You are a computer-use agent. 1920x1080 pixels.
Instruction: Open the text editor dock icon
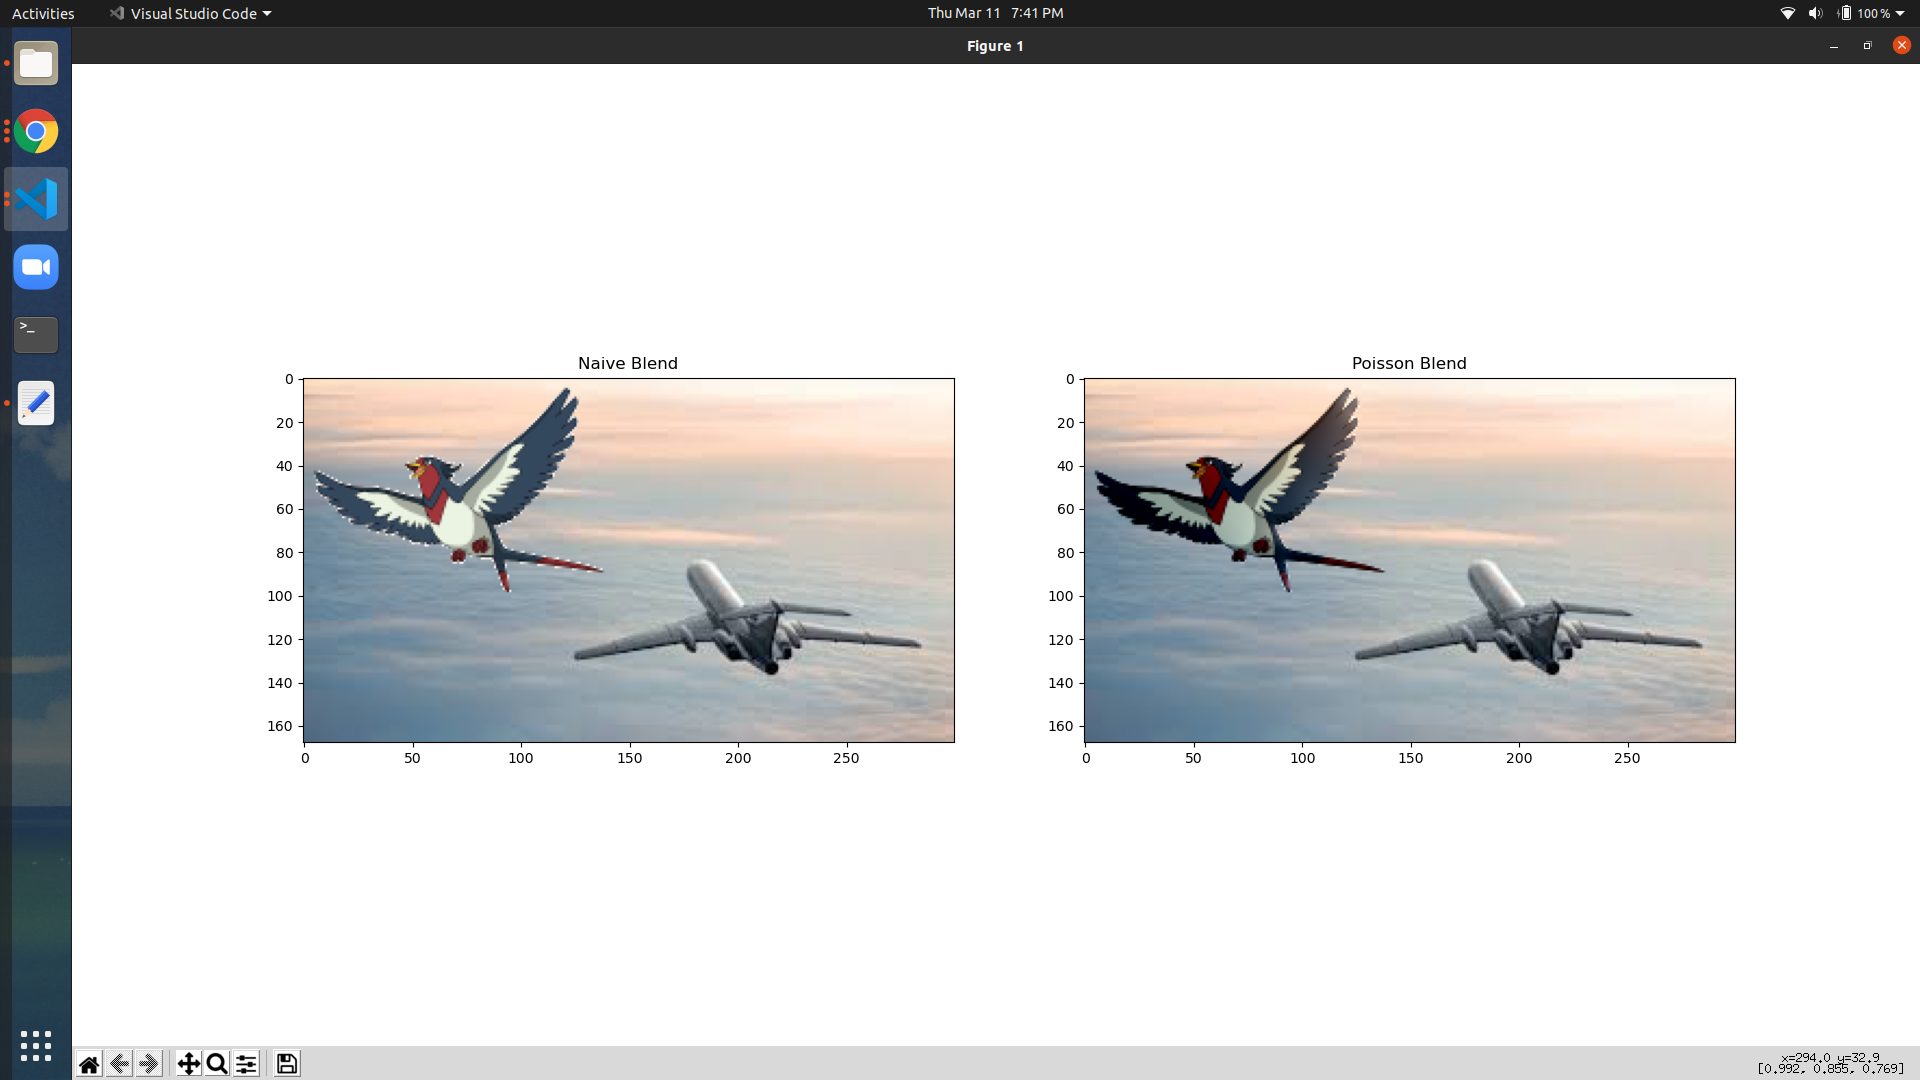click(36, 403)
